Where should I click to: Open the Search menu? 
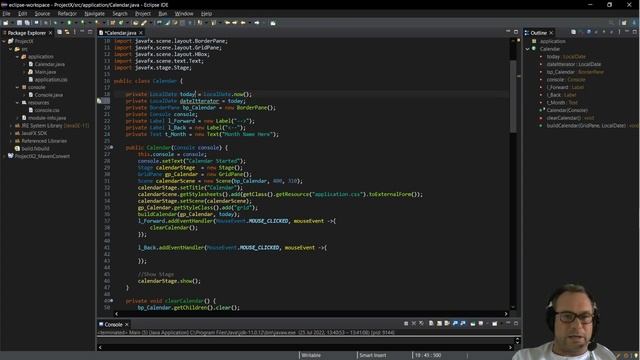point(120,13)
